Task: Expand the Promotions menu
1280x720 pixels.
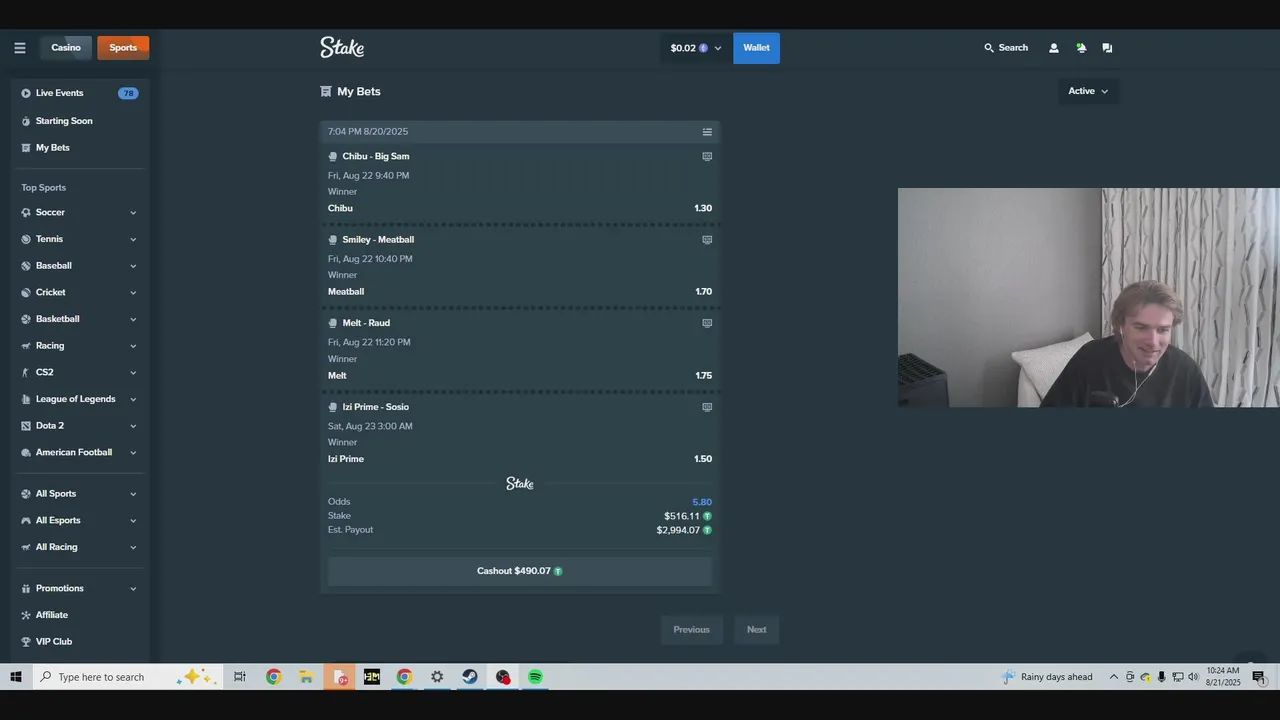Action: [x=133, y=589]
